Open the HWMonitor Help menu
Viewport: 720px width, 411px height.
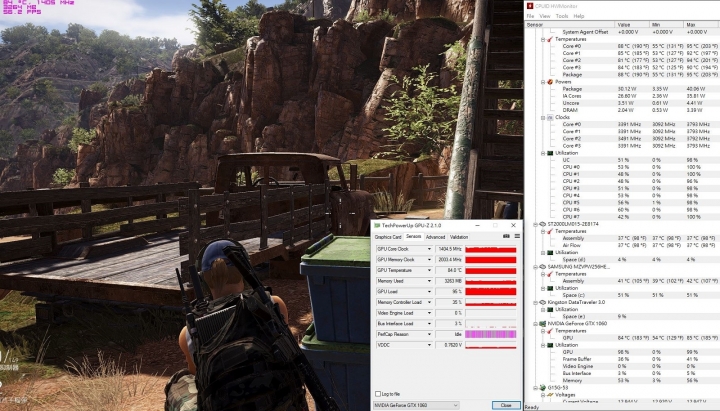coord(579,16)
